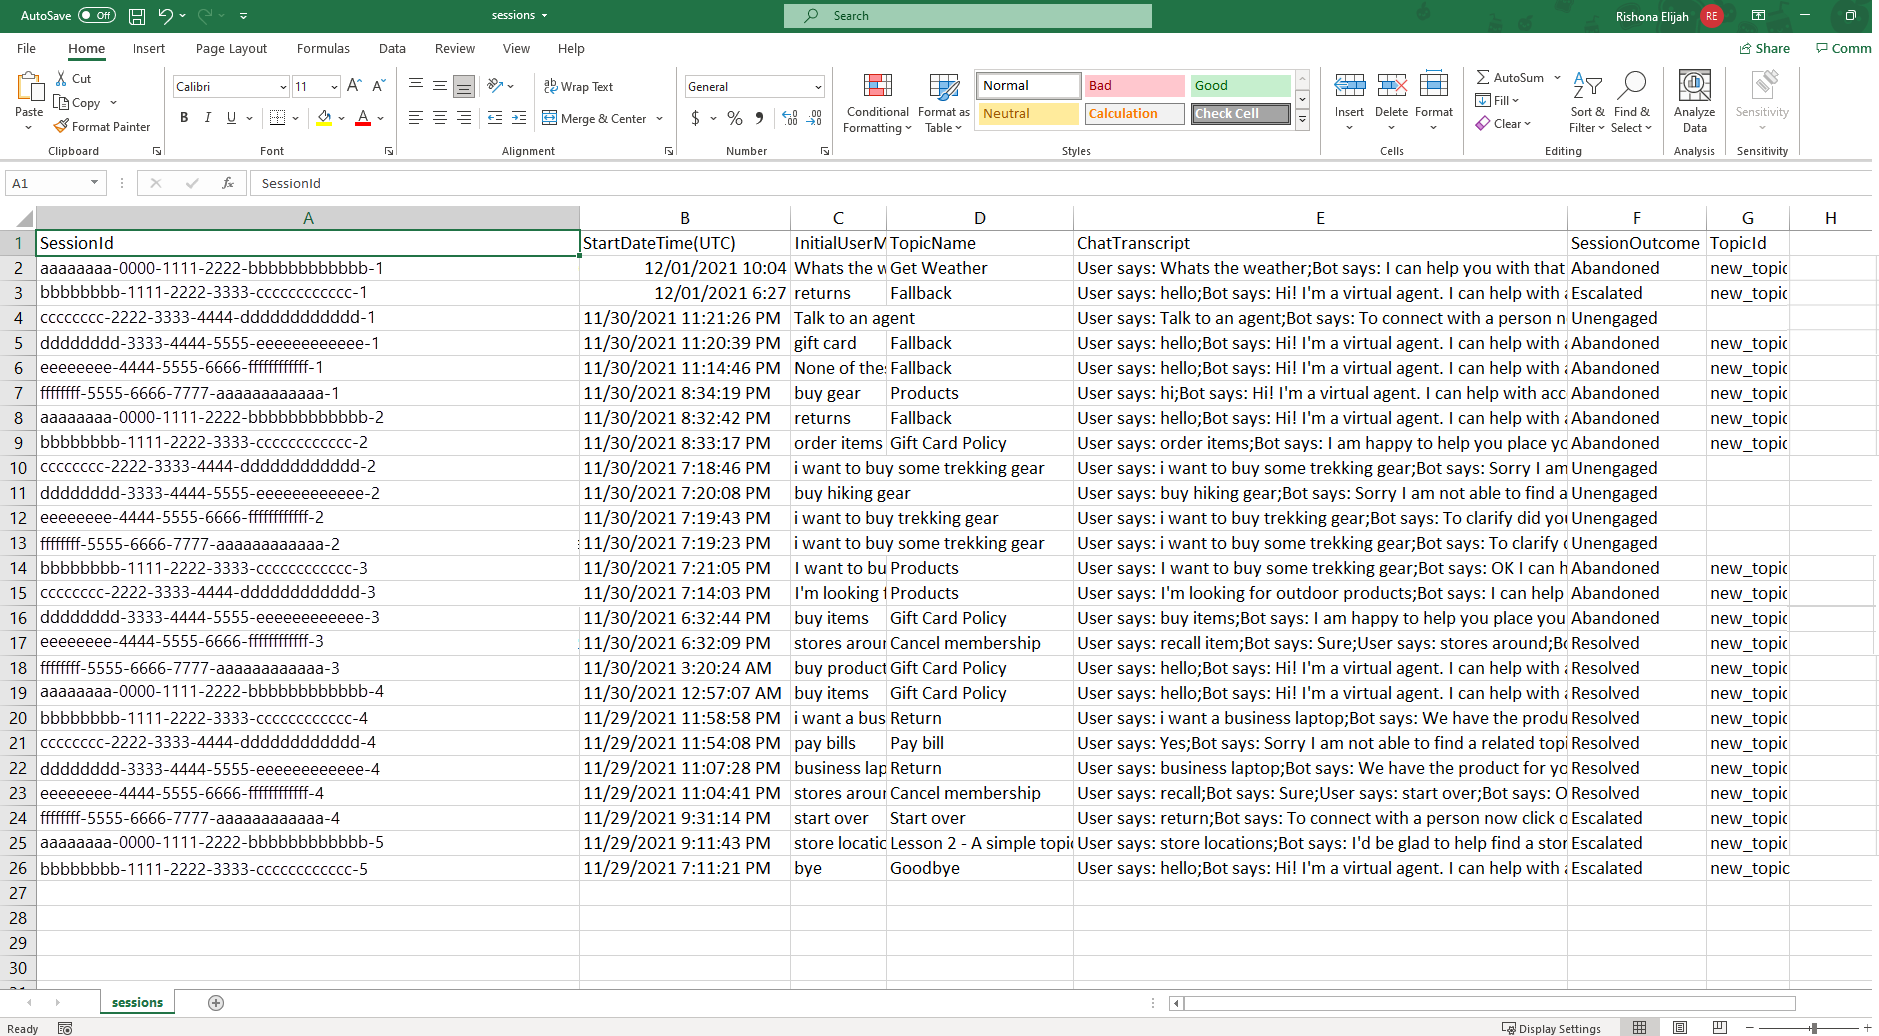
Task: Click Sort & Filter icon
Action: pyautogui.click(x=1587, y=101)
